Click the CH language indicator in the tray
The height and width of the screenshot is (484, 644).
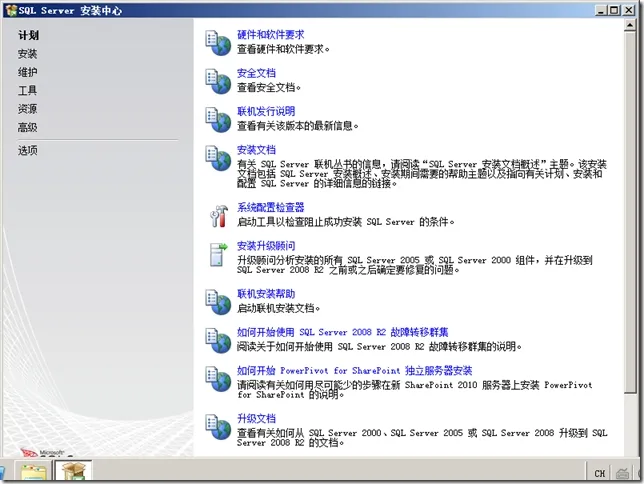[x=600, y=473]
